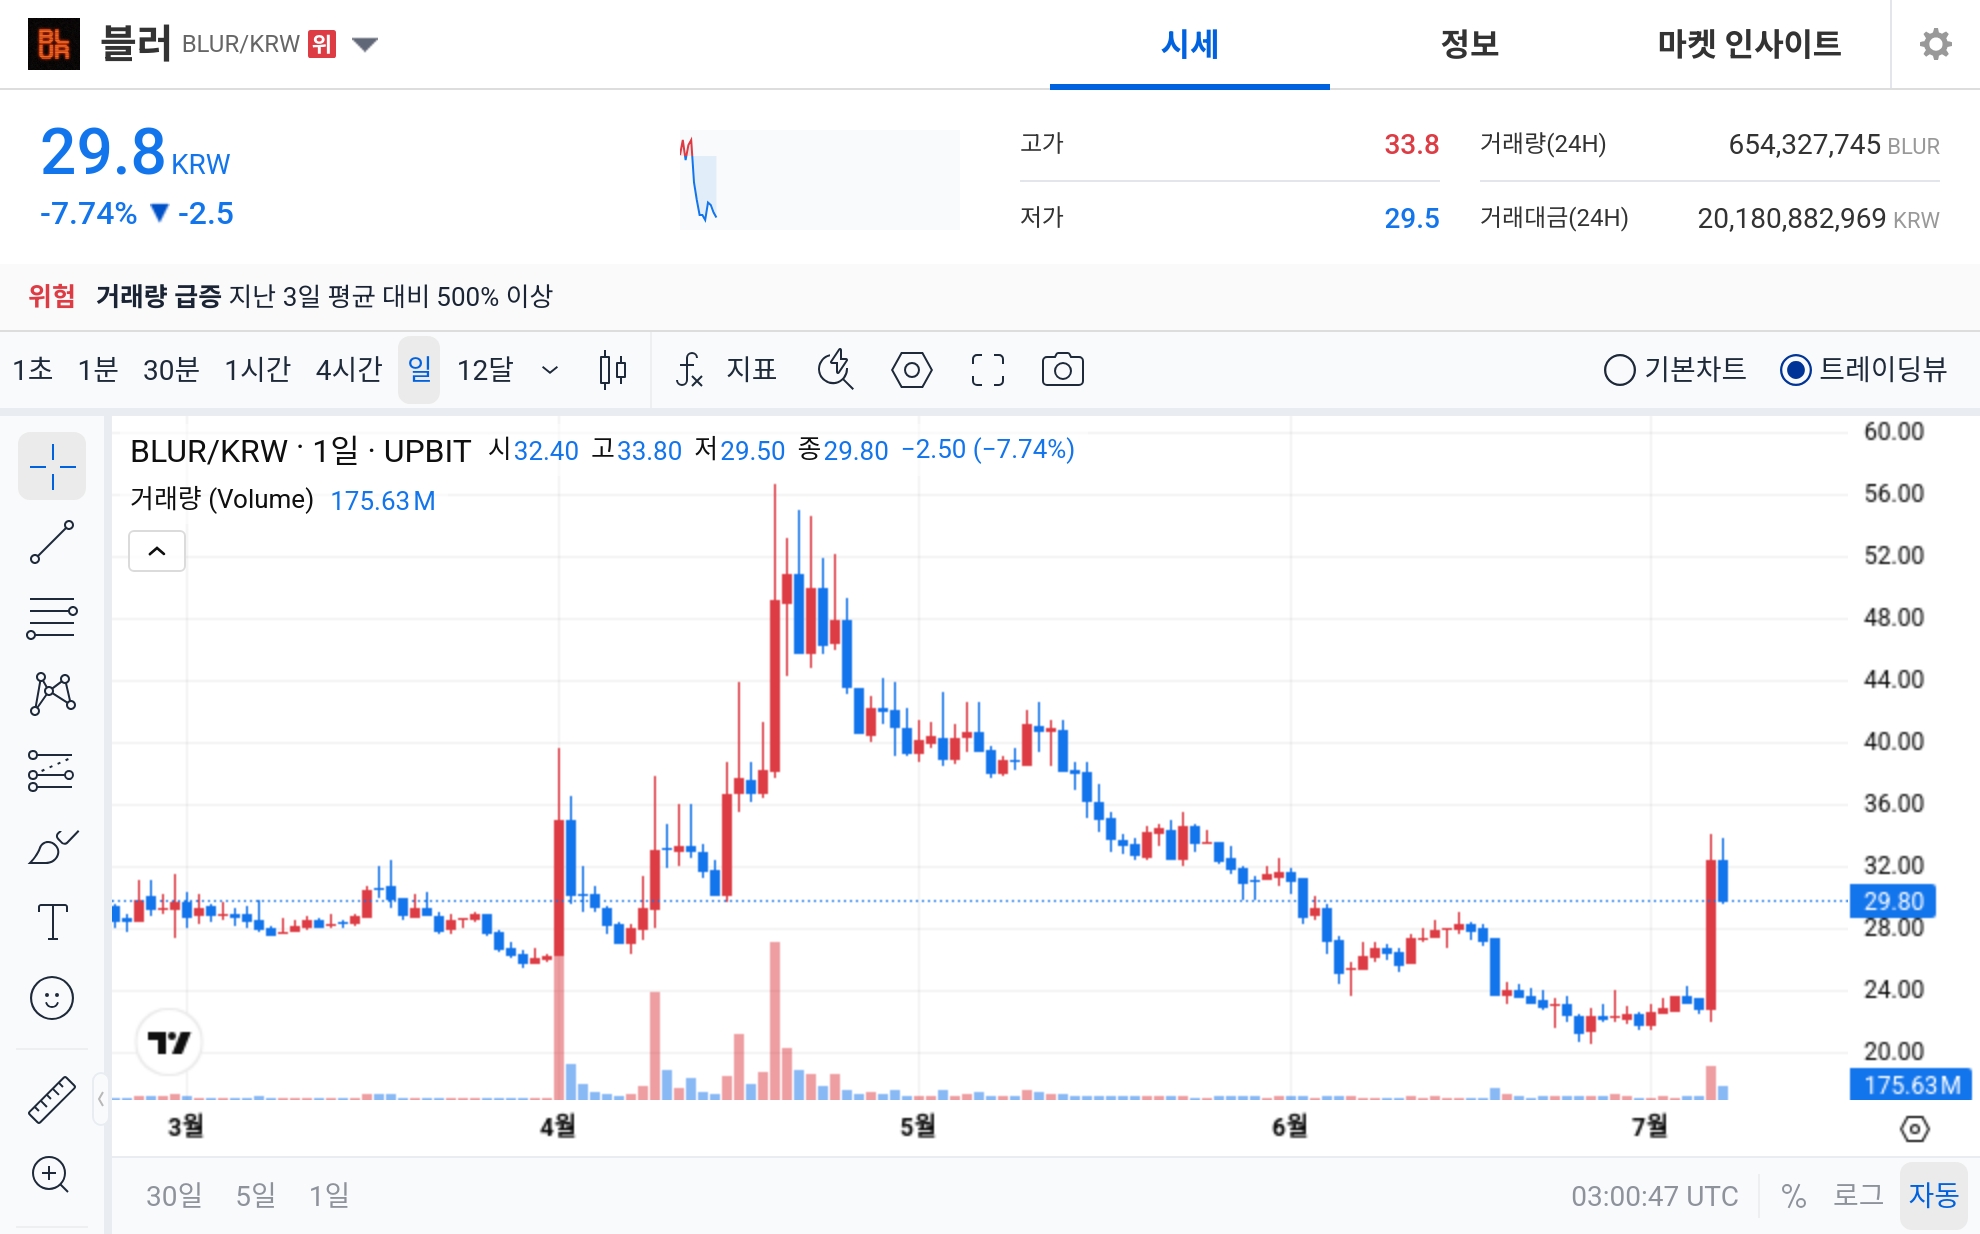1980x1234 pixels.
Task: Select the 트레이딩뷰 radio option
Action: point(1863,370)
